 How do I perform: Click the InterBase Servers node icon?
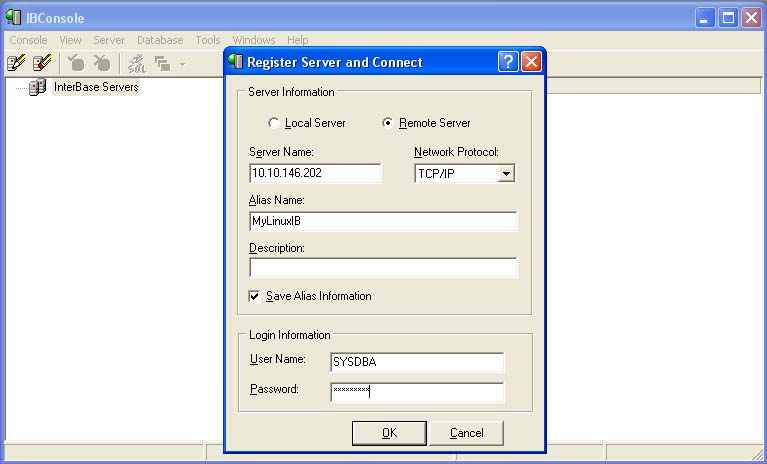(38, 87)
